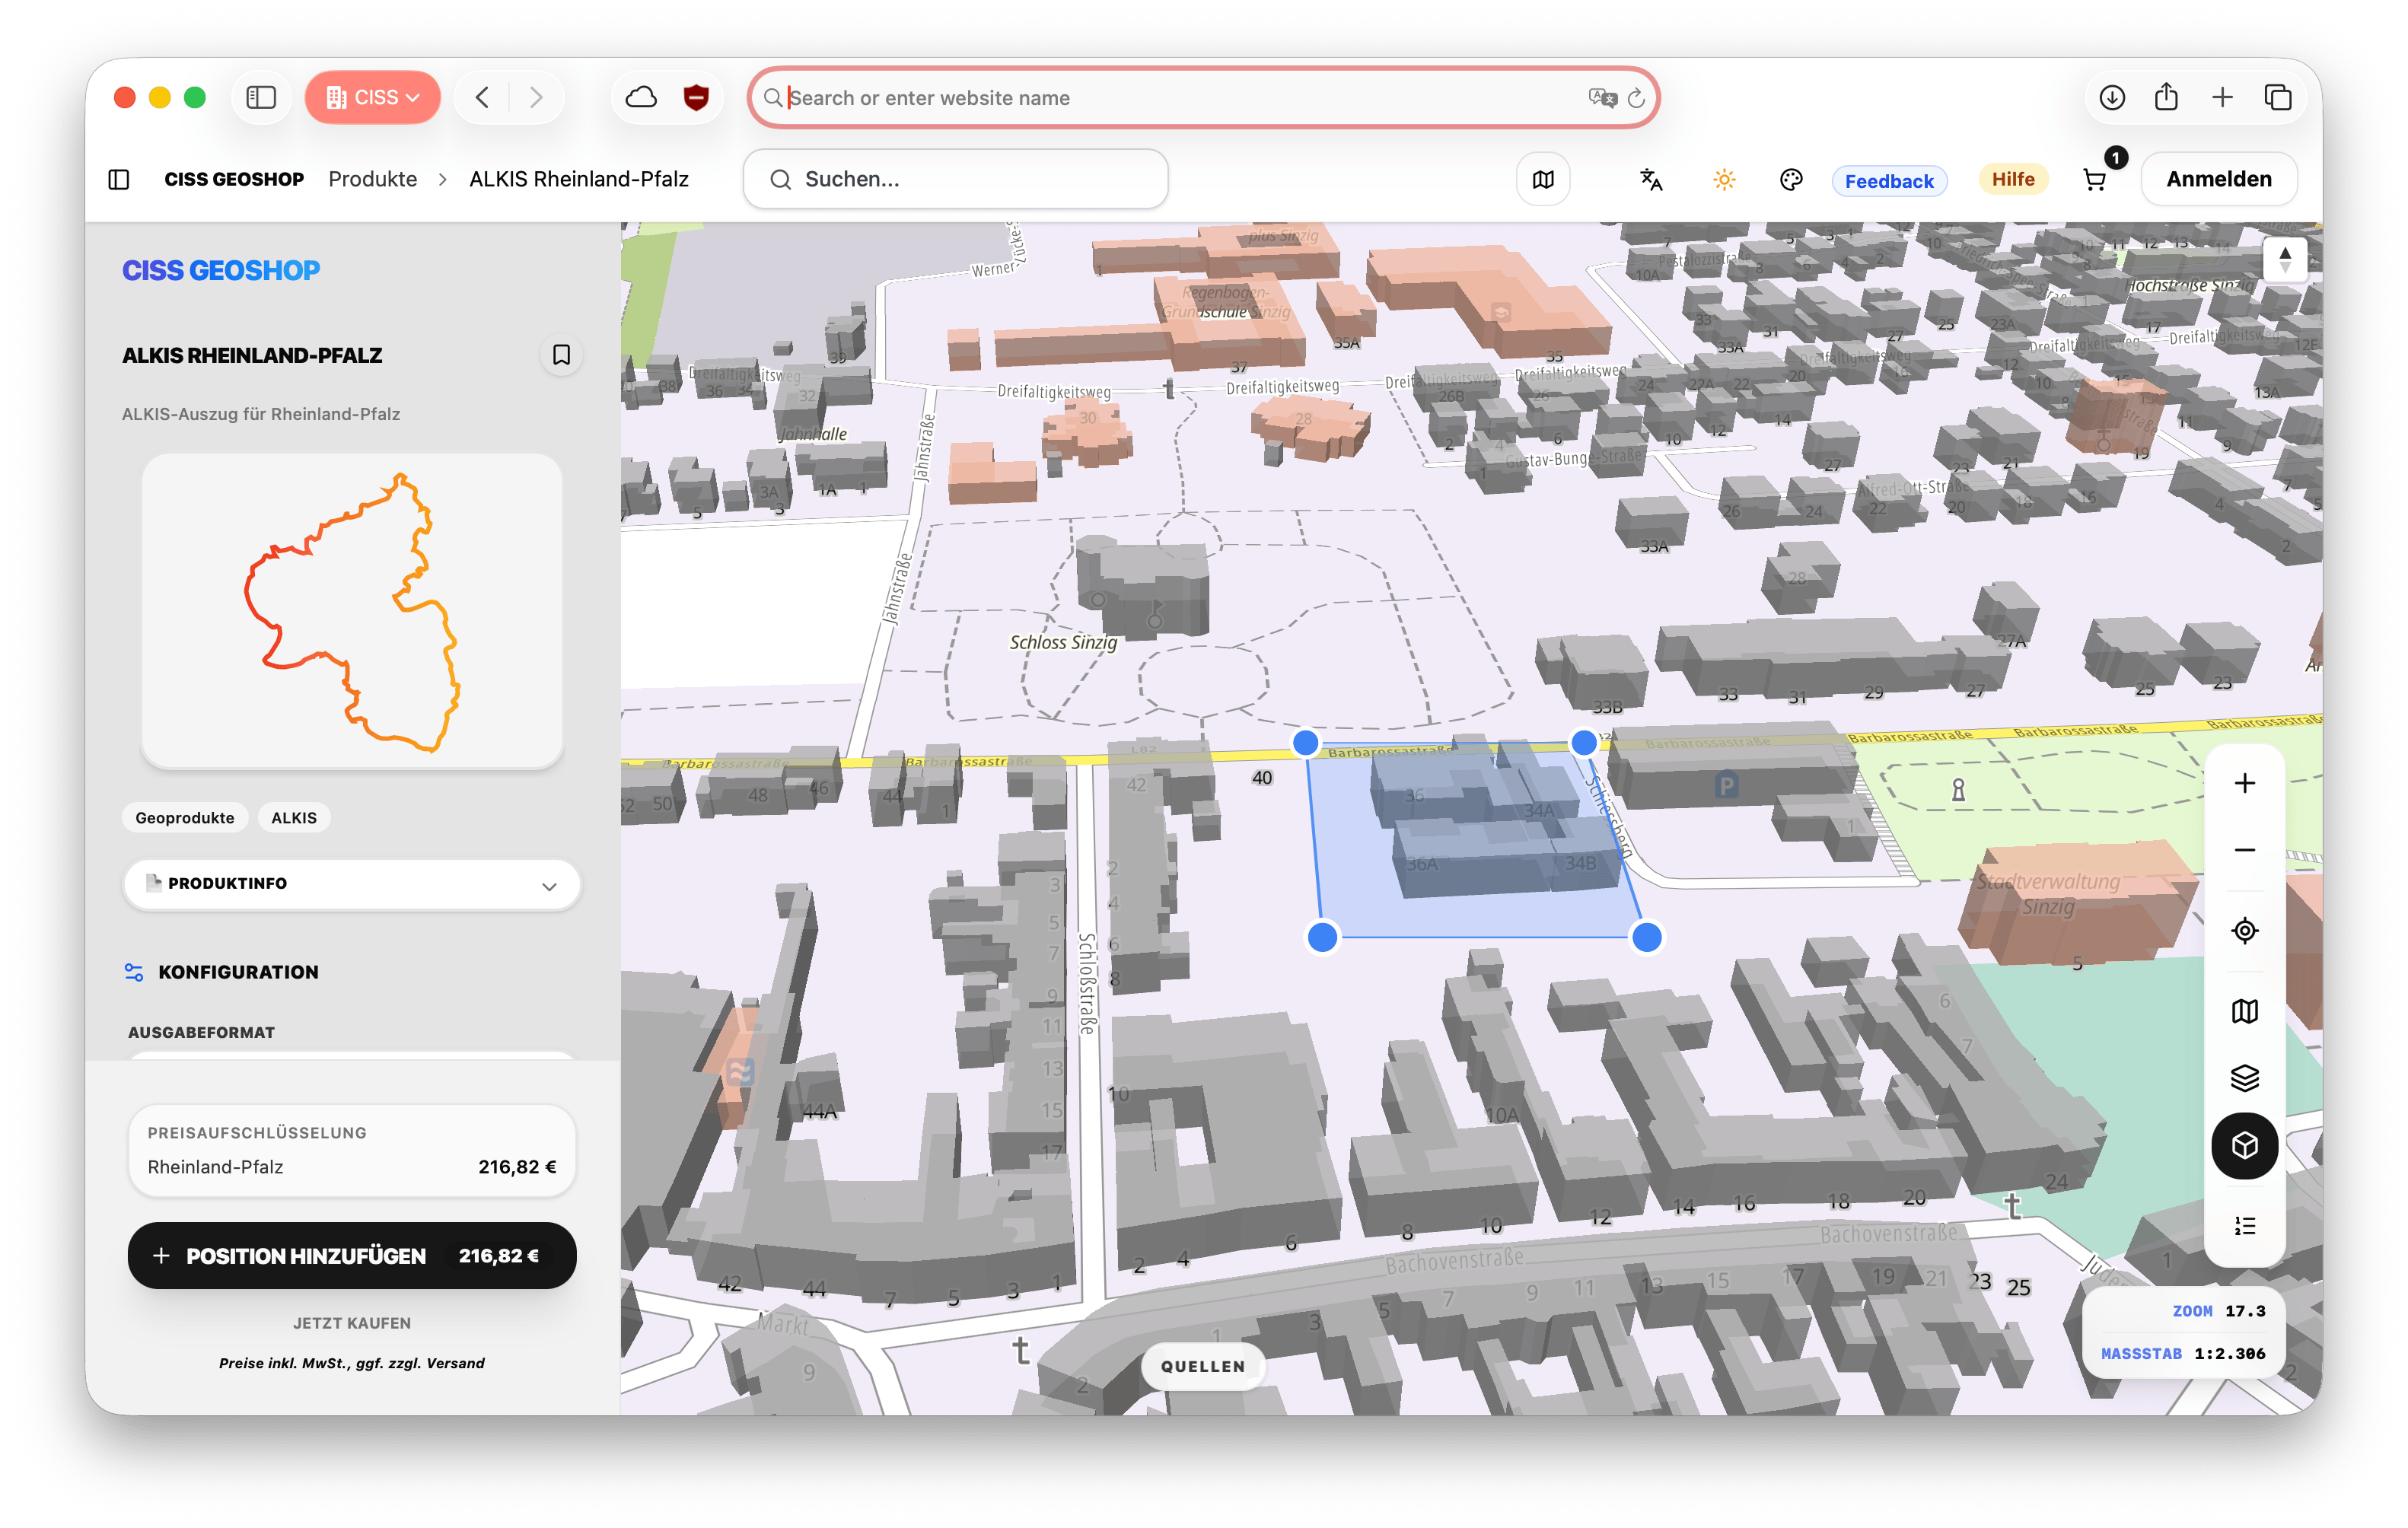Viewport: 2408px width, 1528px height.
Task: Click the Jetzt kaufen link
Action: coord(352,1323)
